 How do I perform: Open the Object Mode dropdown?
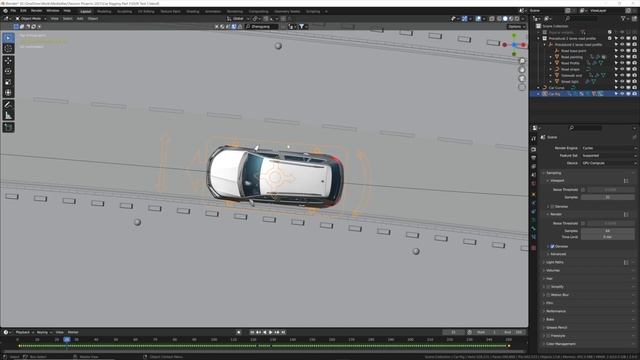point(31,18)
